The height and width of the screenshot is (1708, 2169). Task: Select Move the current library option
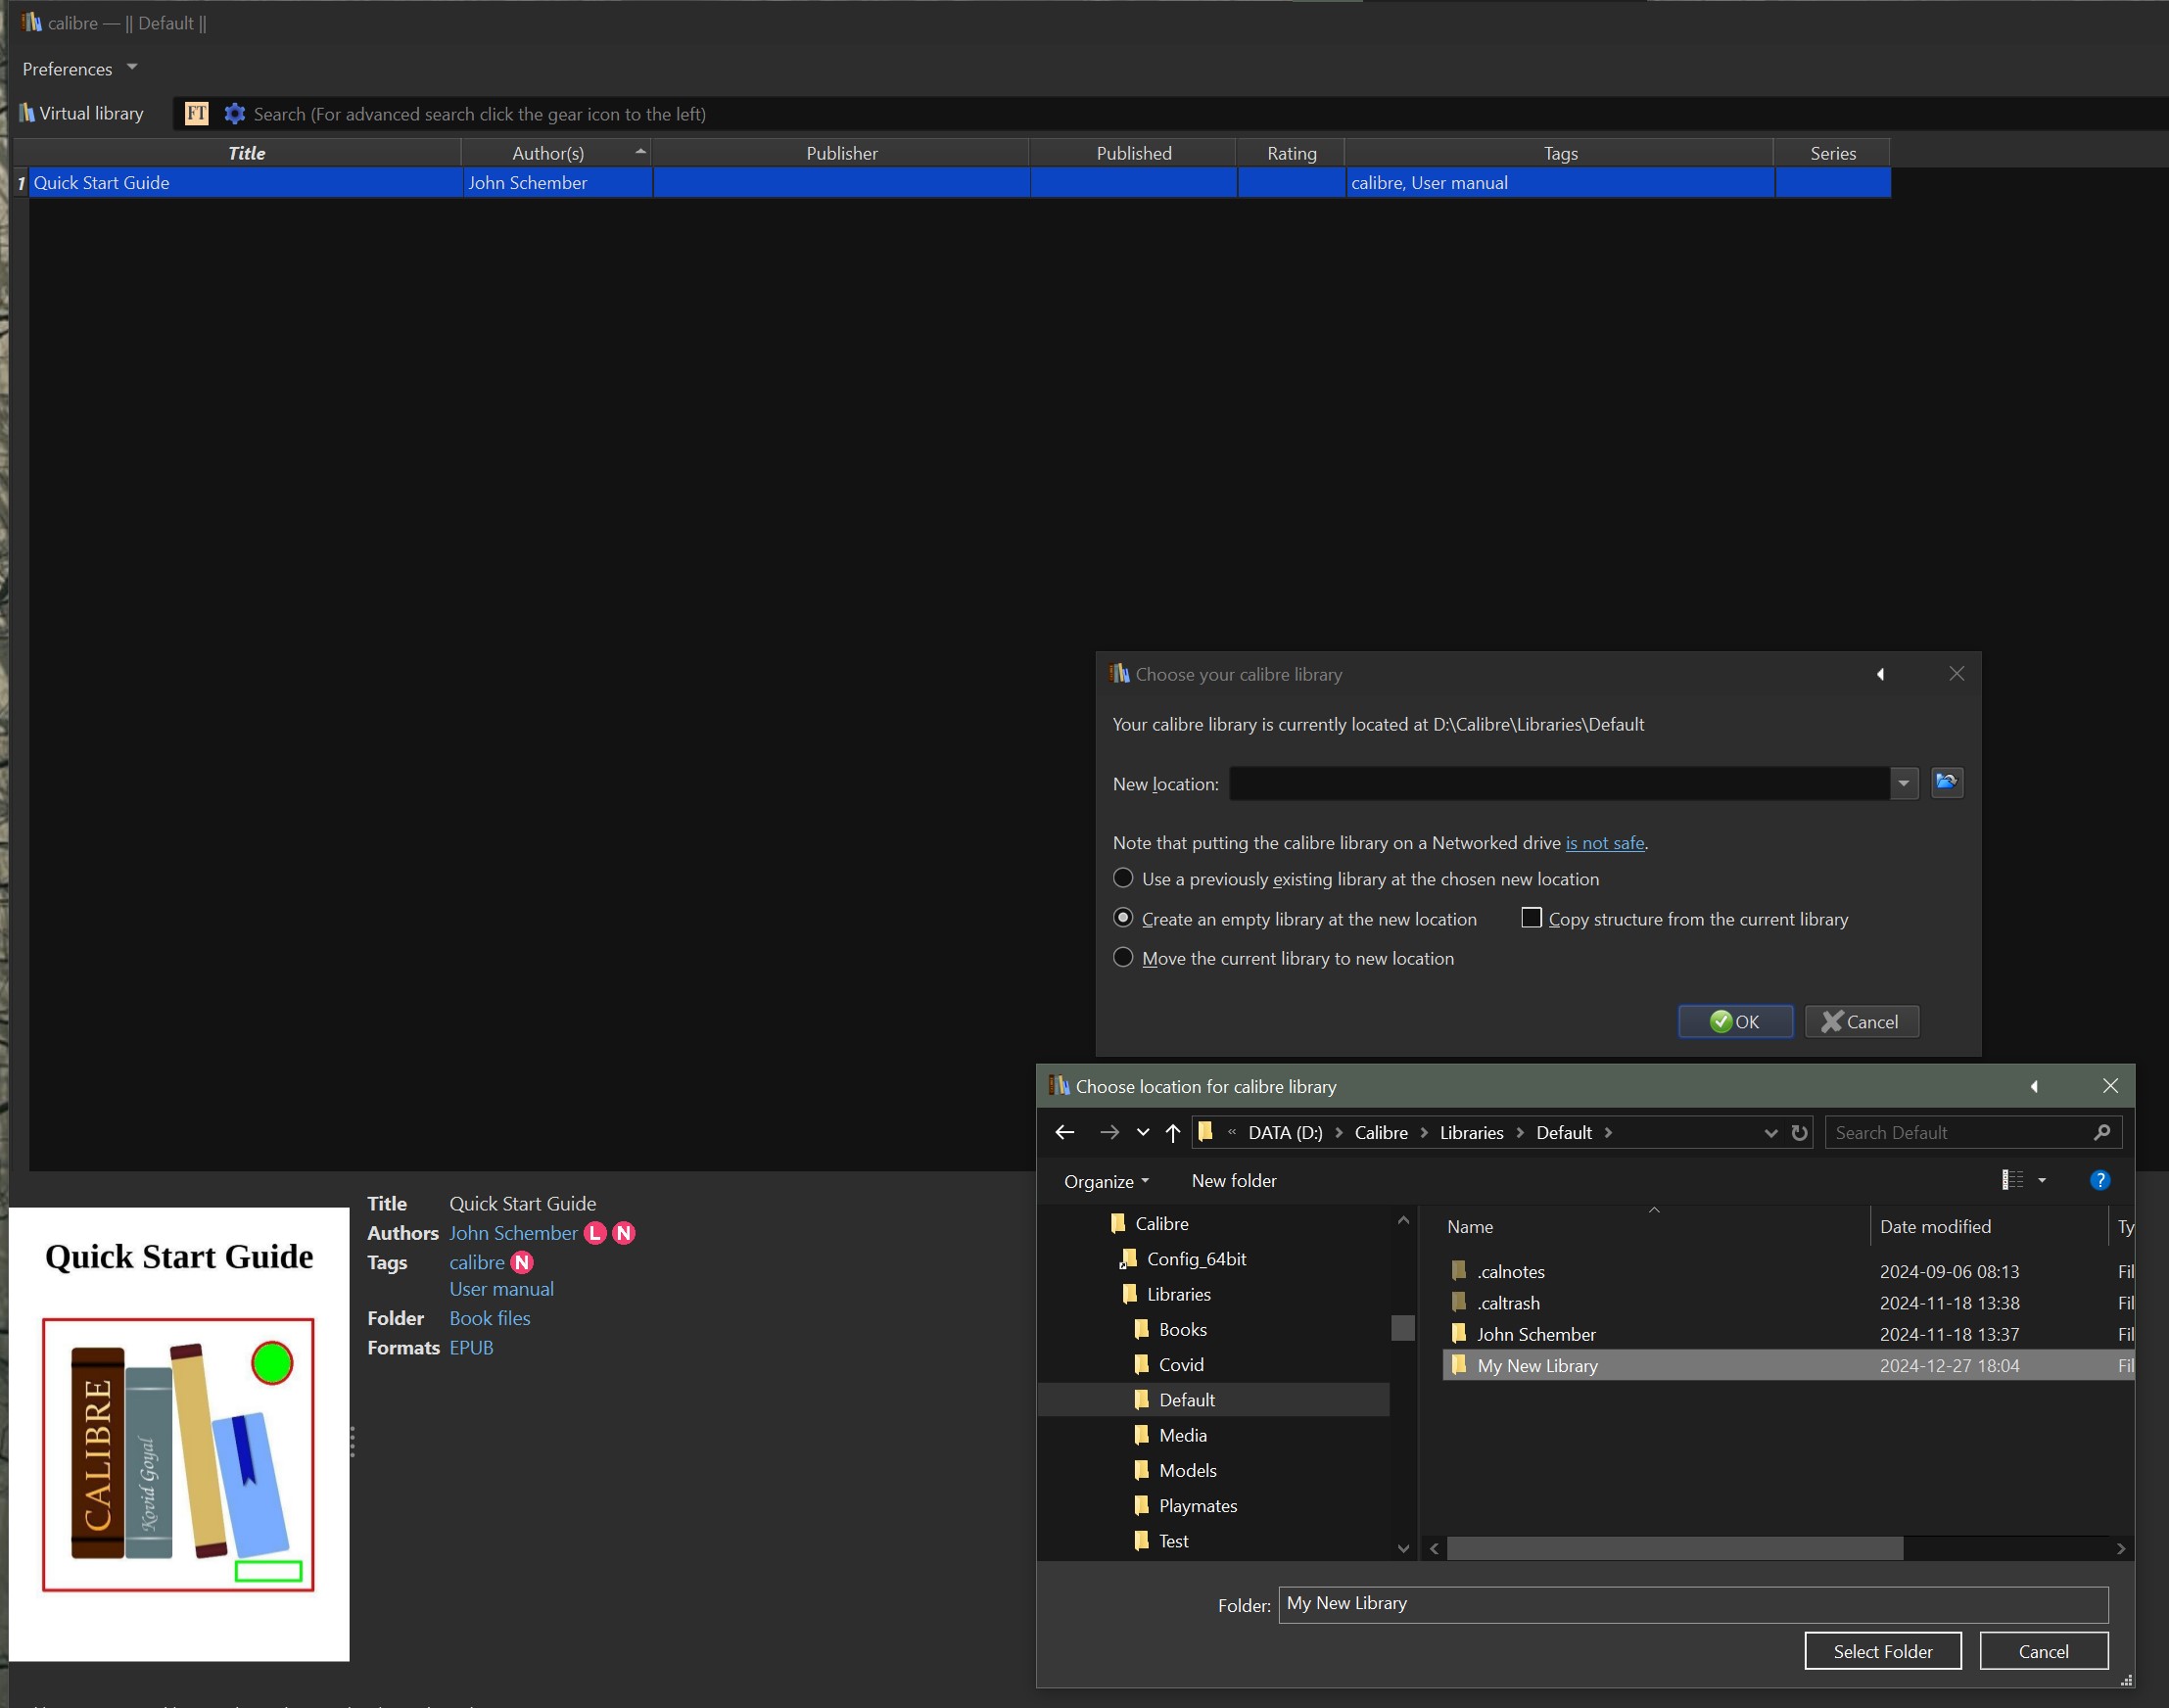[1123, 957]
